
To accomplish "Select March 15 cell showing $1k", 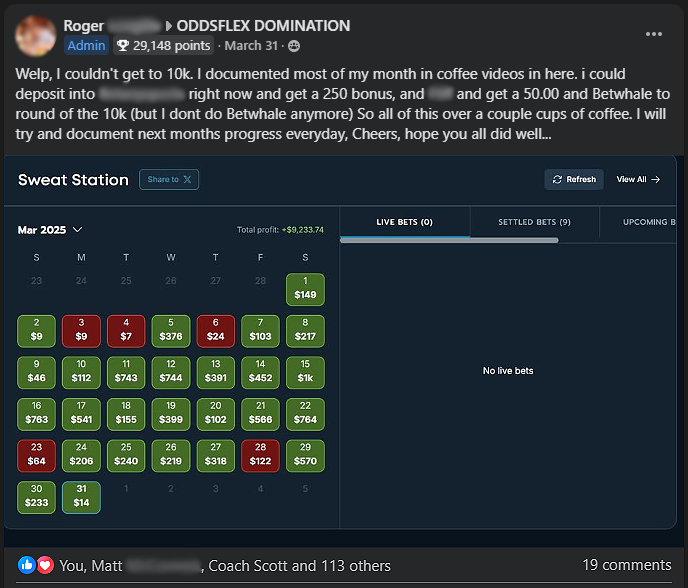I will (305, 373).
